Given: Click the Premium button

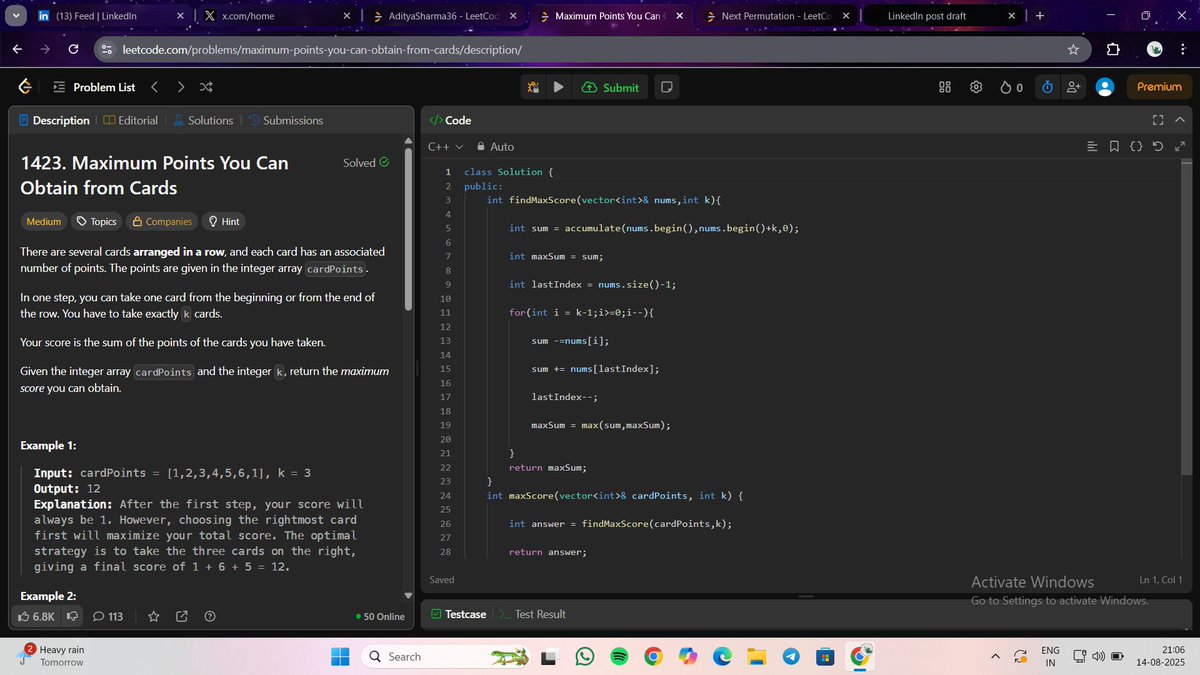Looking at the screenshot, I should pyautogui.click(x=1159, y=87).
